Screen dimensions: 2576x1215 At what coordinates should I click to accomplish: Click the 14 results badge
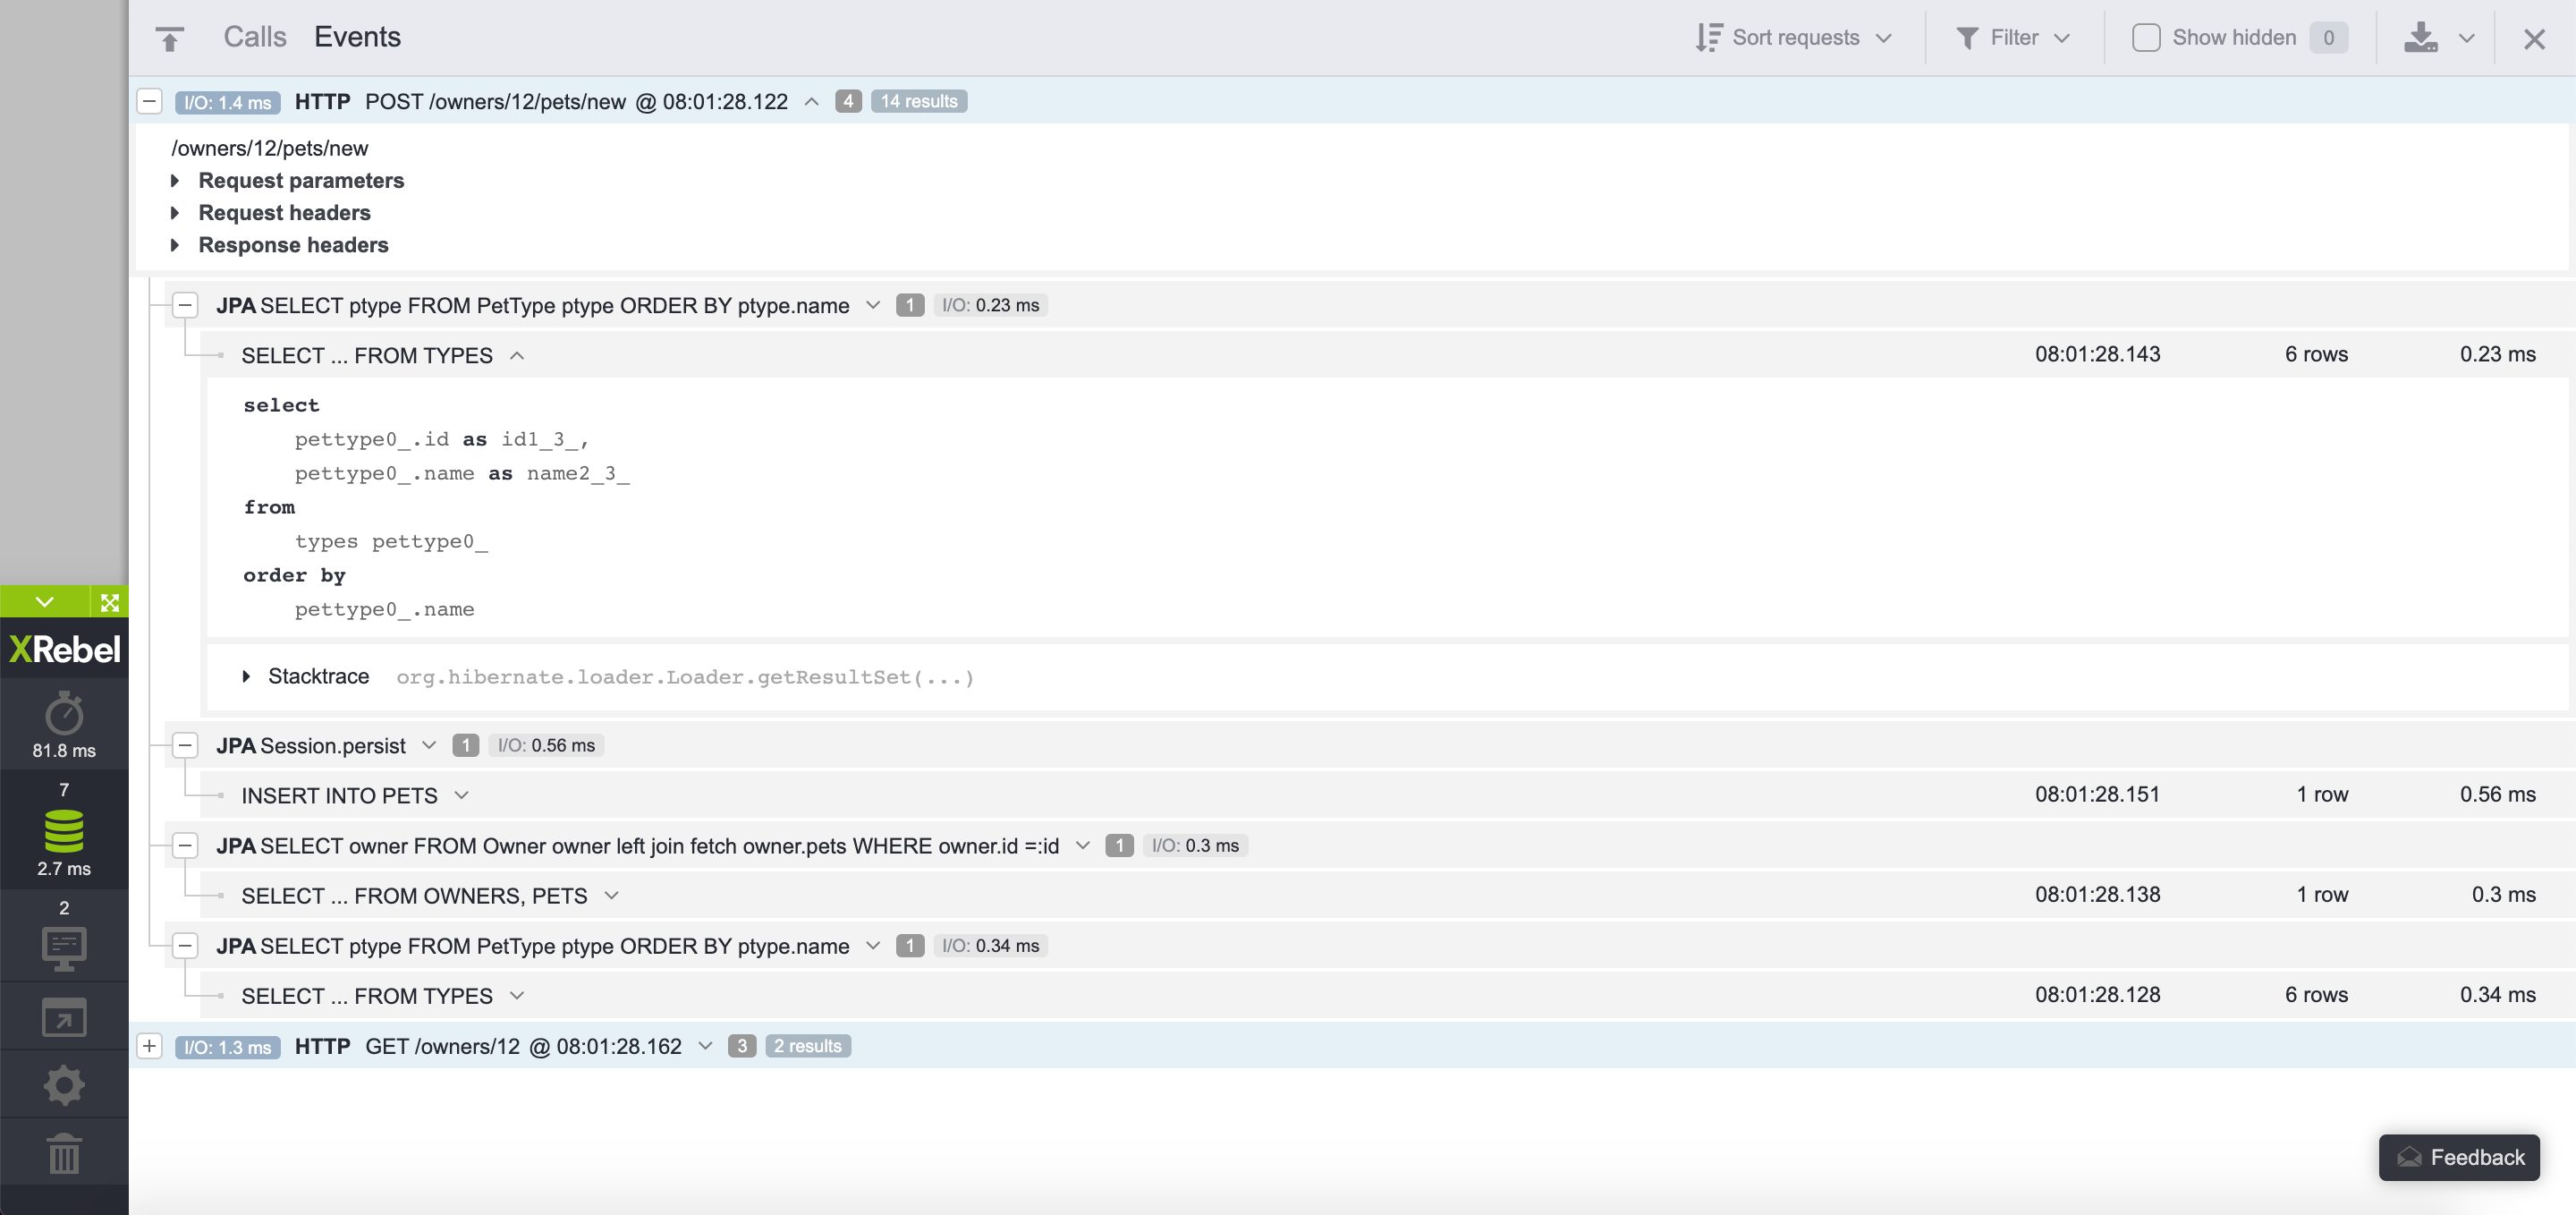(918, 101)
